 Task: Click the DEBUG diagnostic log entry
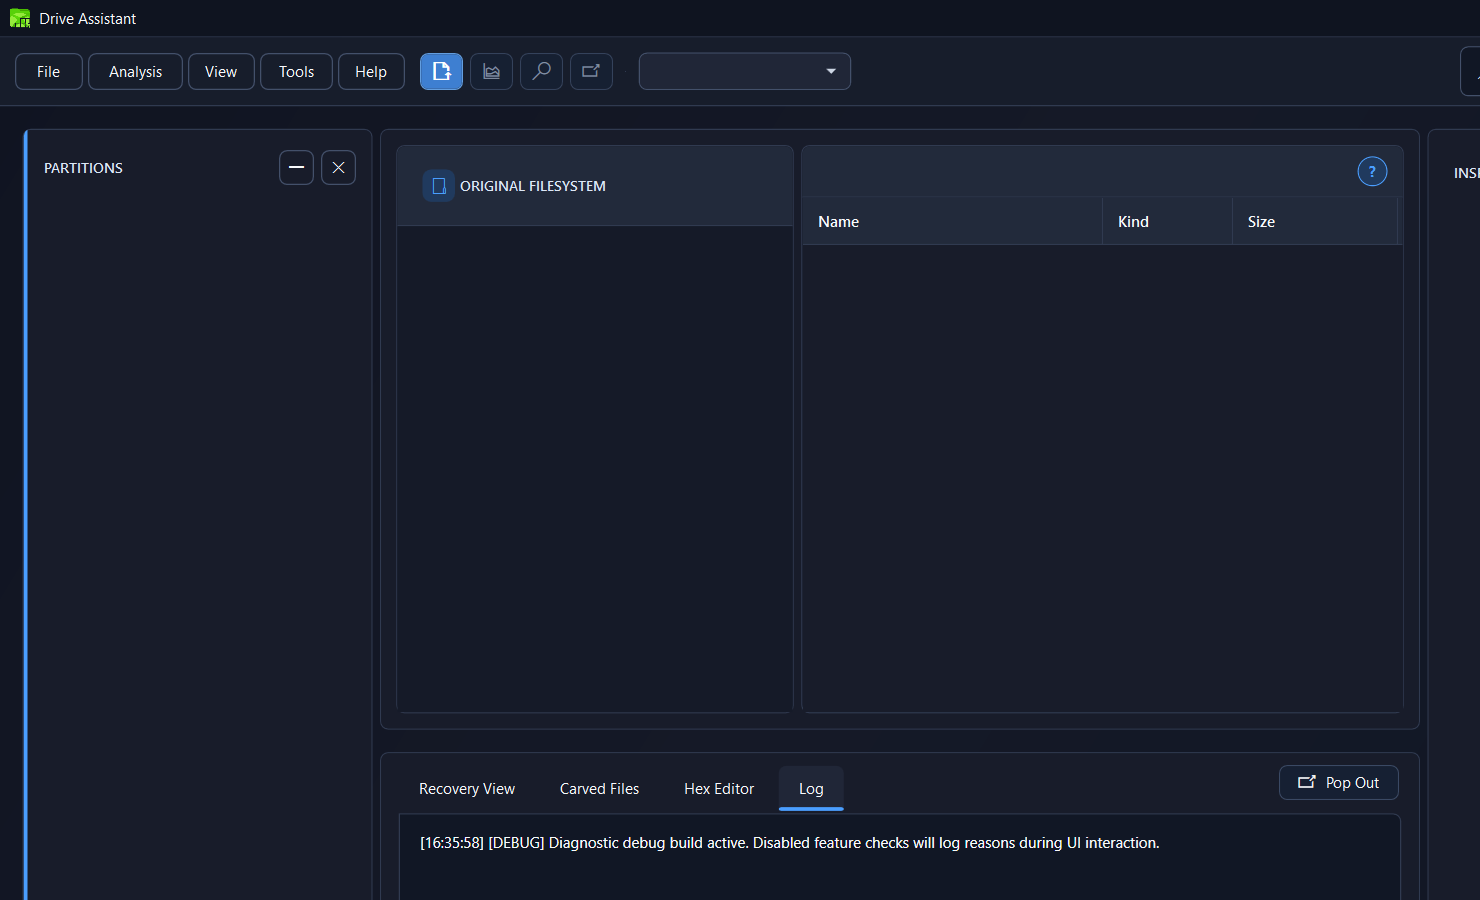pyautogui.click(x=790, y=843)
